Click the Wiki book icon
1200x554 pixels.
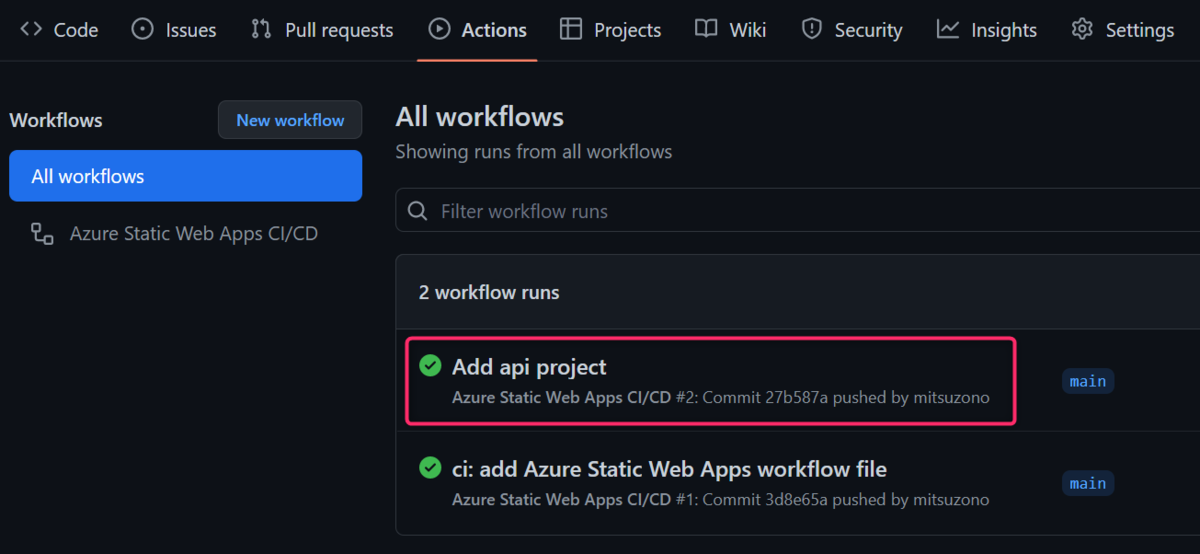707,29
